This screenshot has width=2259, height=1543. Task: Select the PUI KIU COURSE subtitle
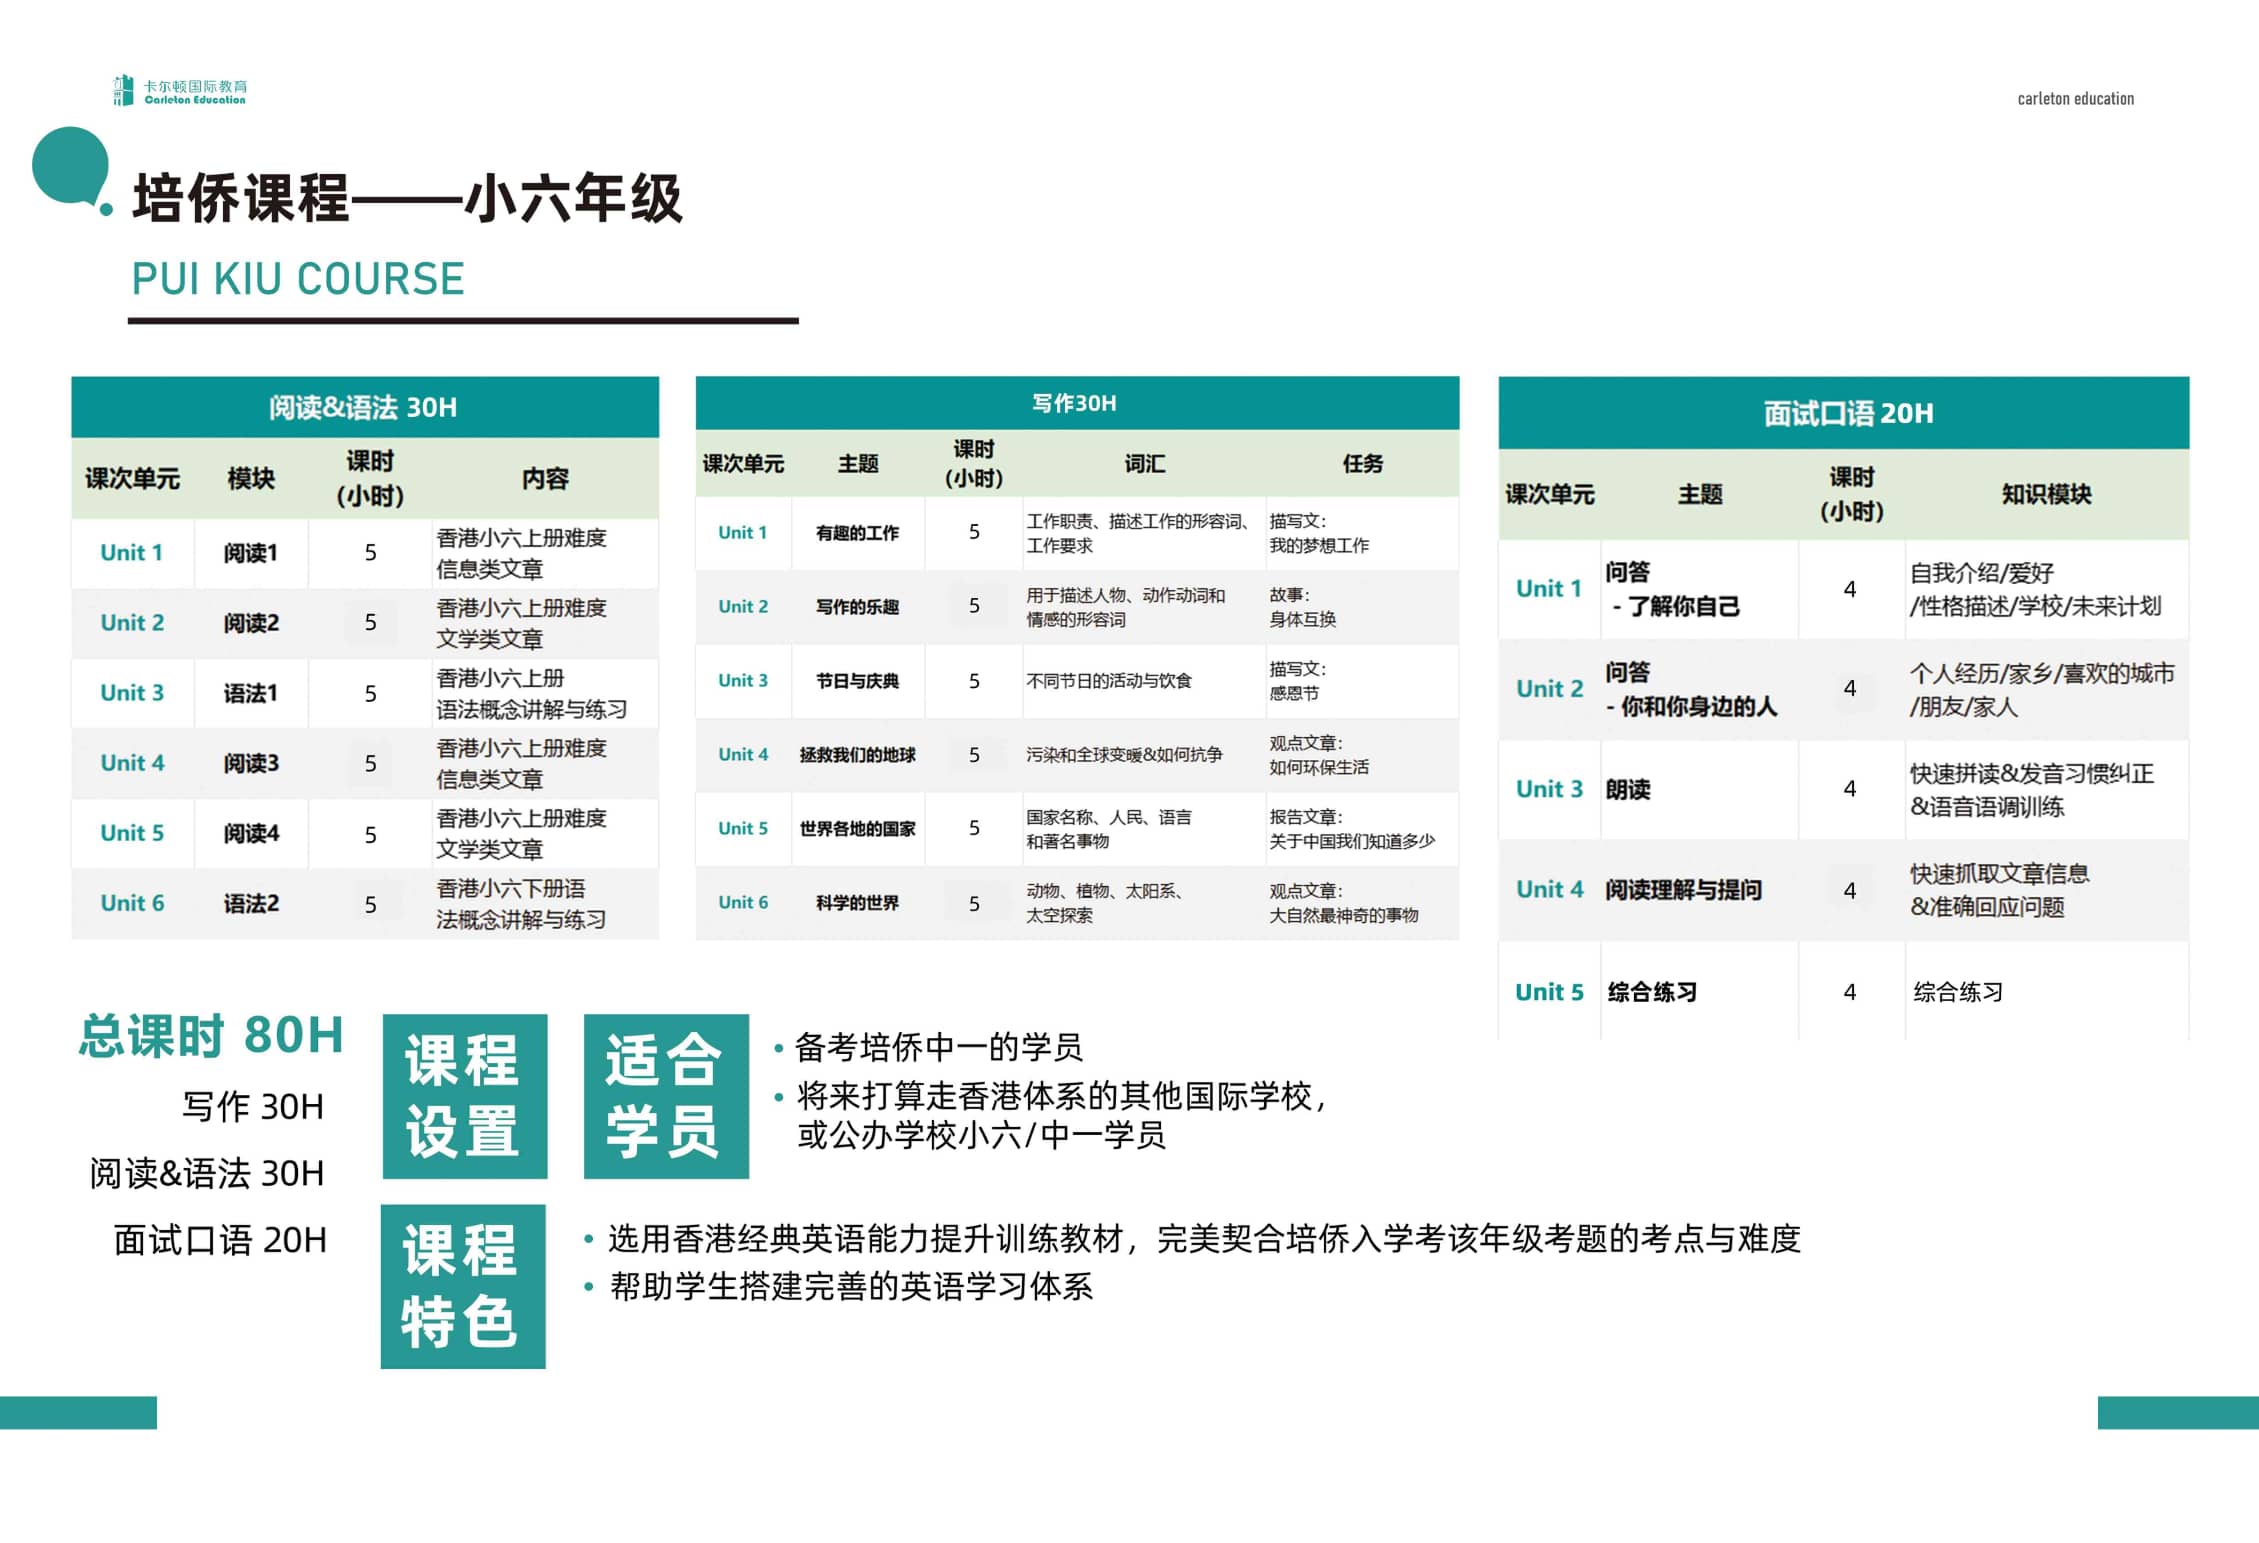[x=298, y=278]
